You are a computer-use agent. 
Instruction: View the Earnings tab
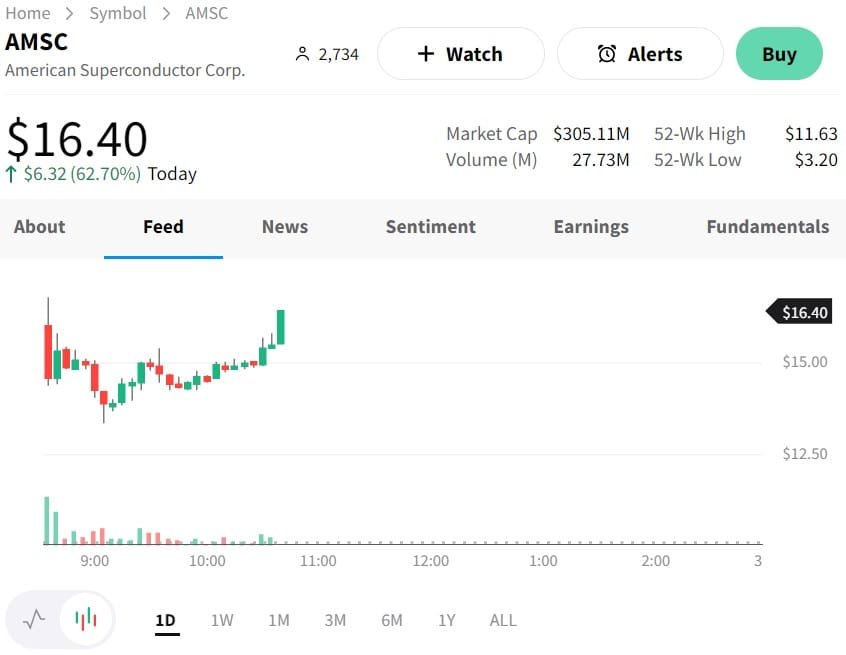point(591,227)
